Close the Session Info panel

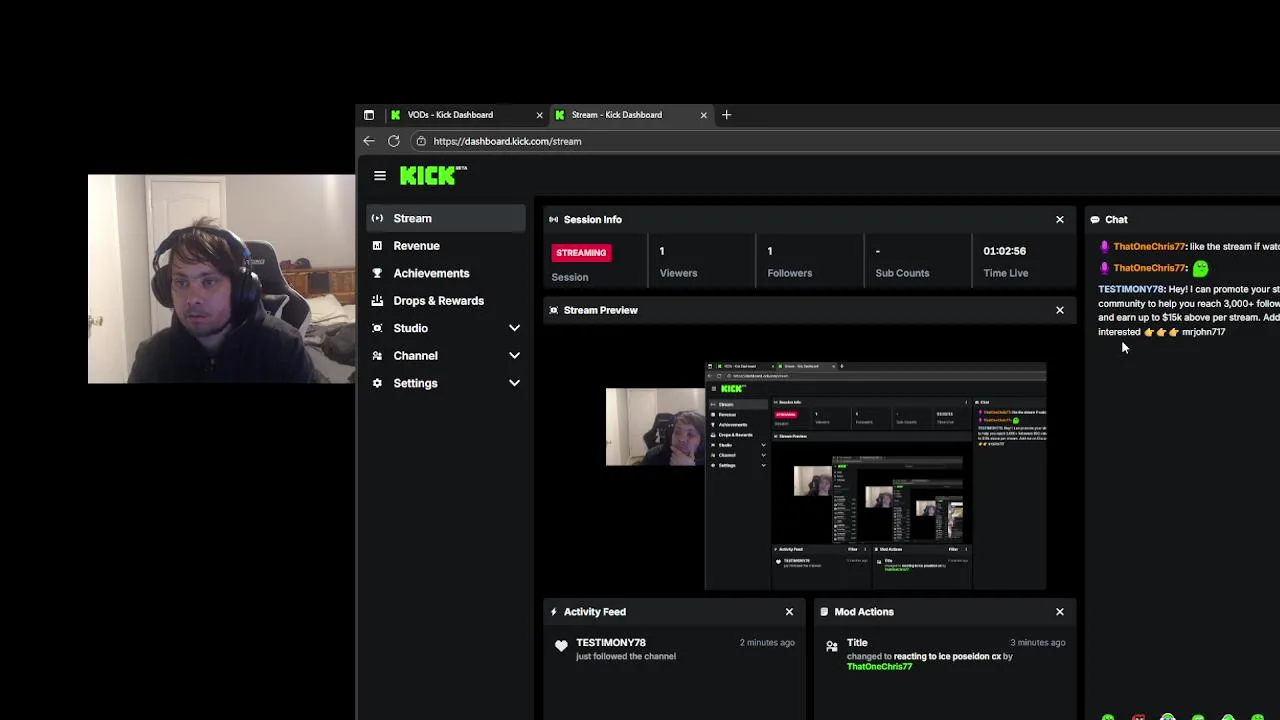1060,219
